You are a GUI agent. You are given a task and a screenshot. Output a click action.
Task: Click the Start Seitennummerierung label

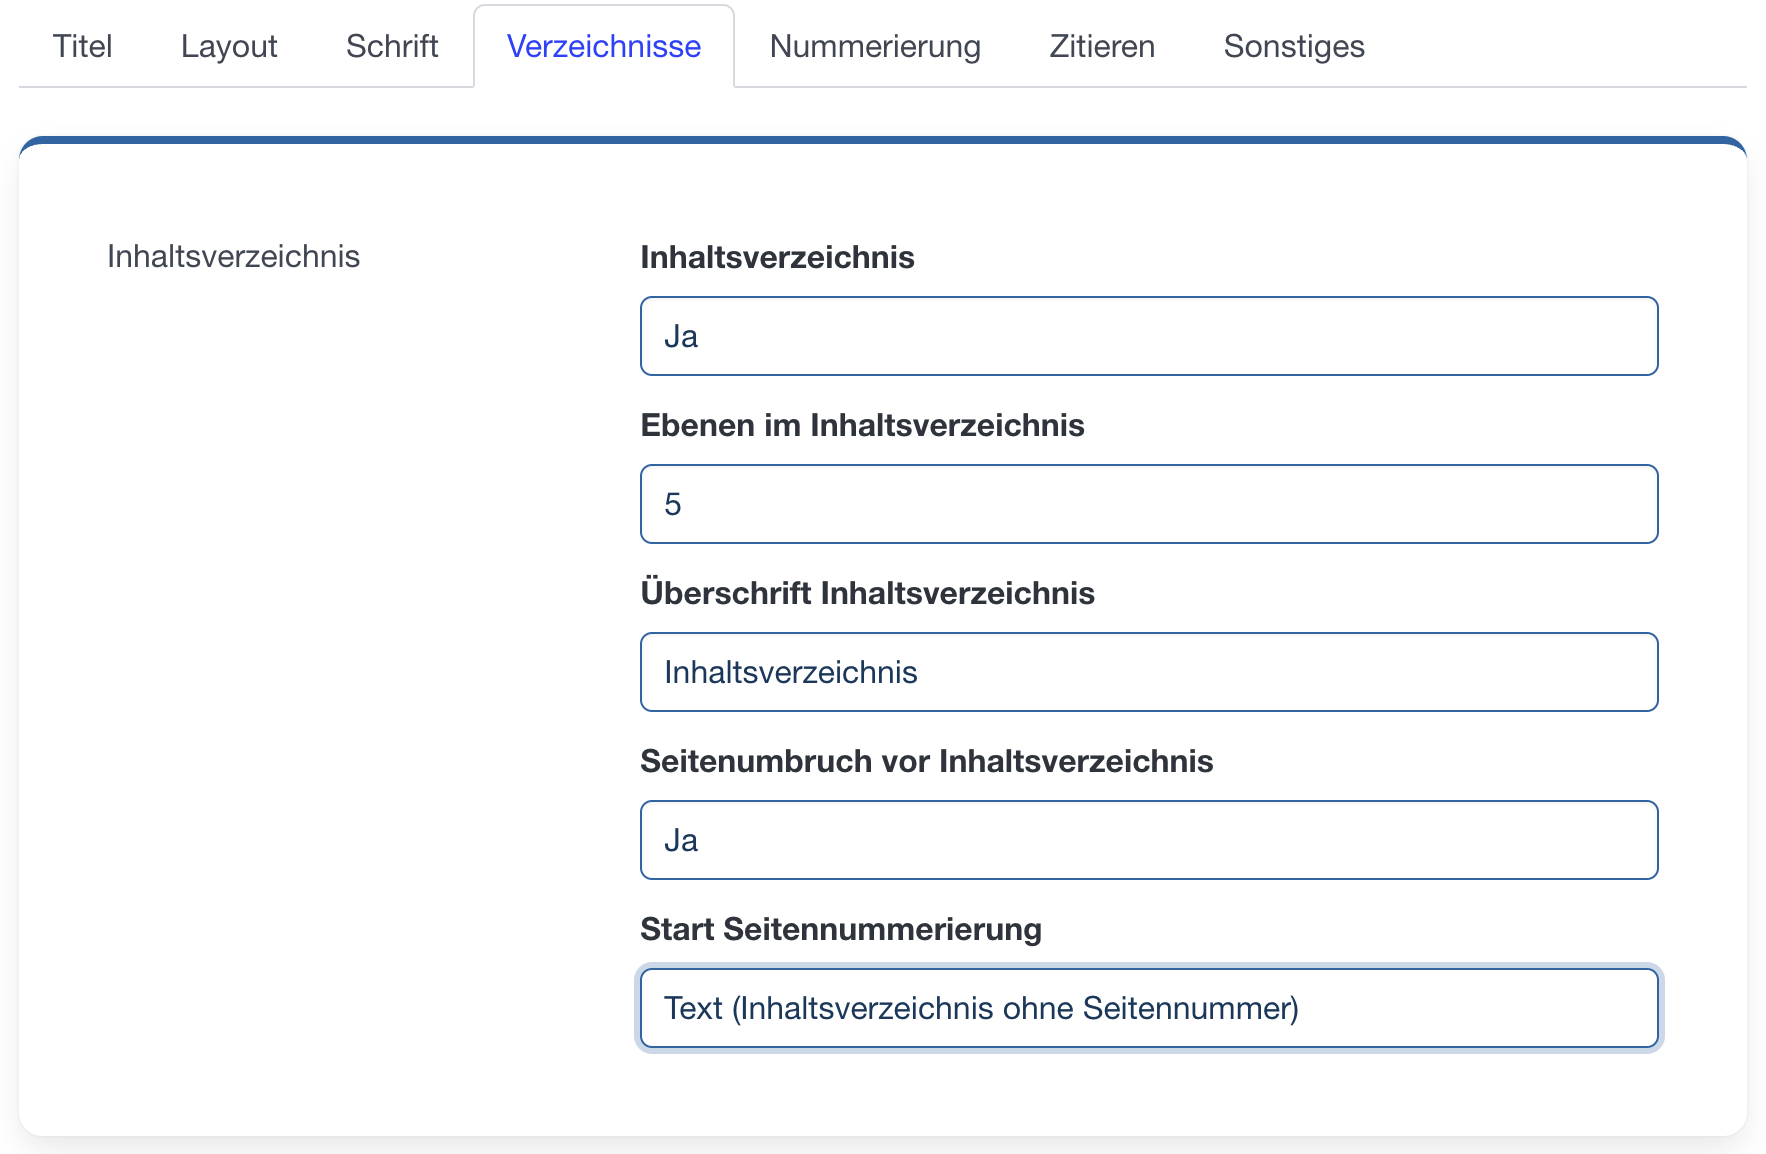[841, 929]
